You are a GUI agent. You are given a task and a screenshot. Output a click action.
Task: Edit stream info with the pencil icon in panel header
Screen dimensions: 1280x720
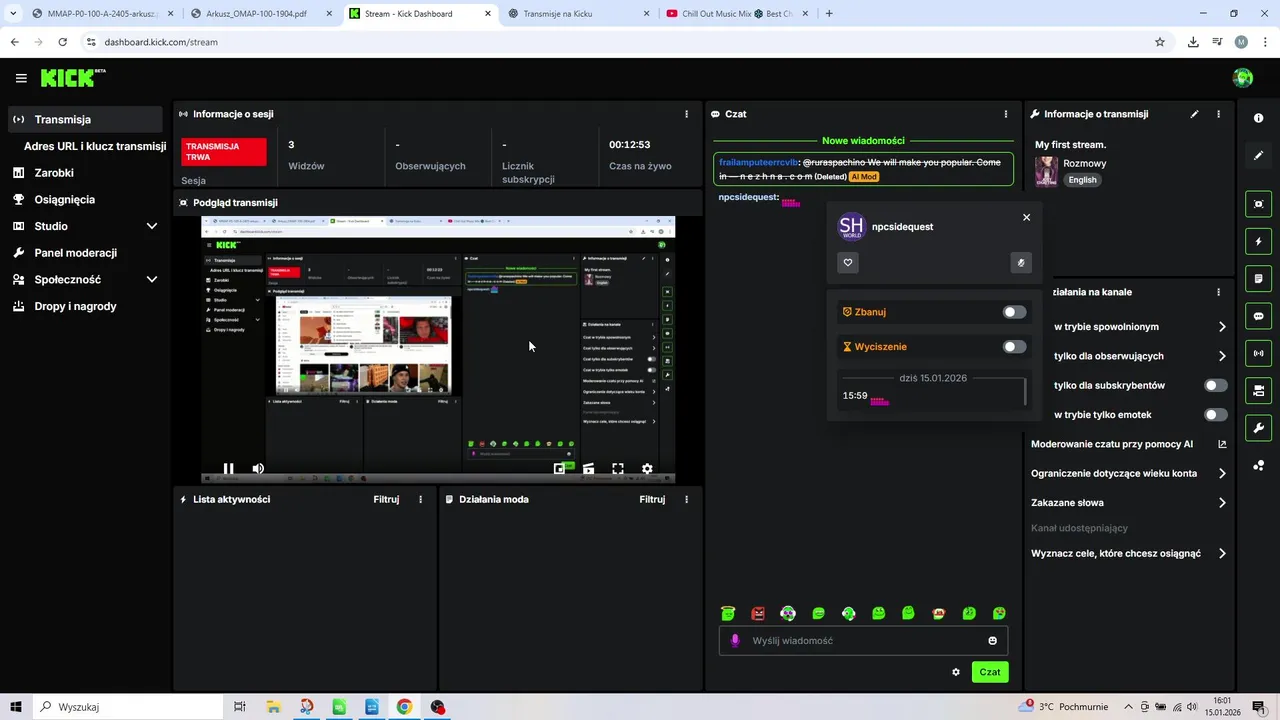1194,114
